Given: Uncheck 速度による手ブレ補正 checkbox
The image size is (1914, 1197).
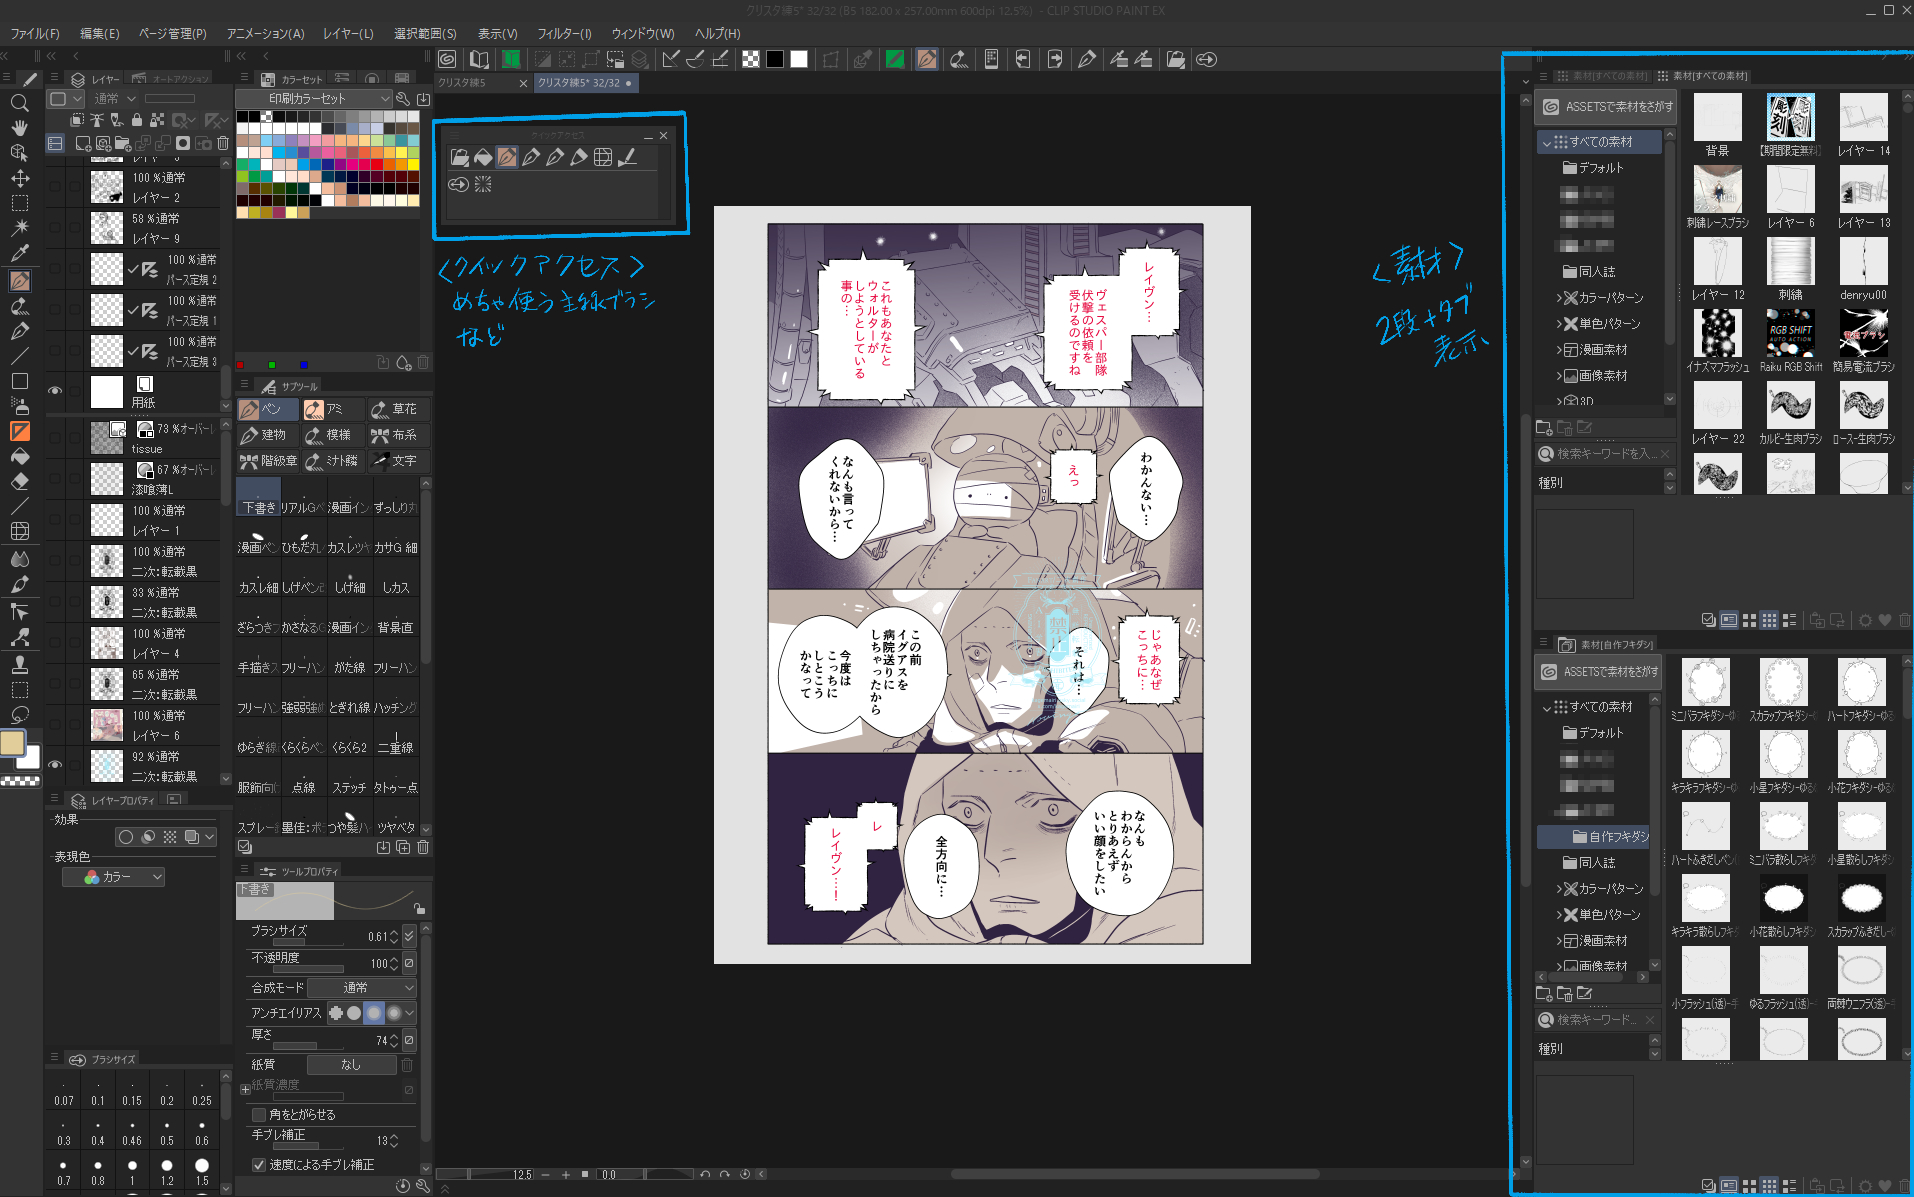Looking at the screenshot, I should (259, 1165).
